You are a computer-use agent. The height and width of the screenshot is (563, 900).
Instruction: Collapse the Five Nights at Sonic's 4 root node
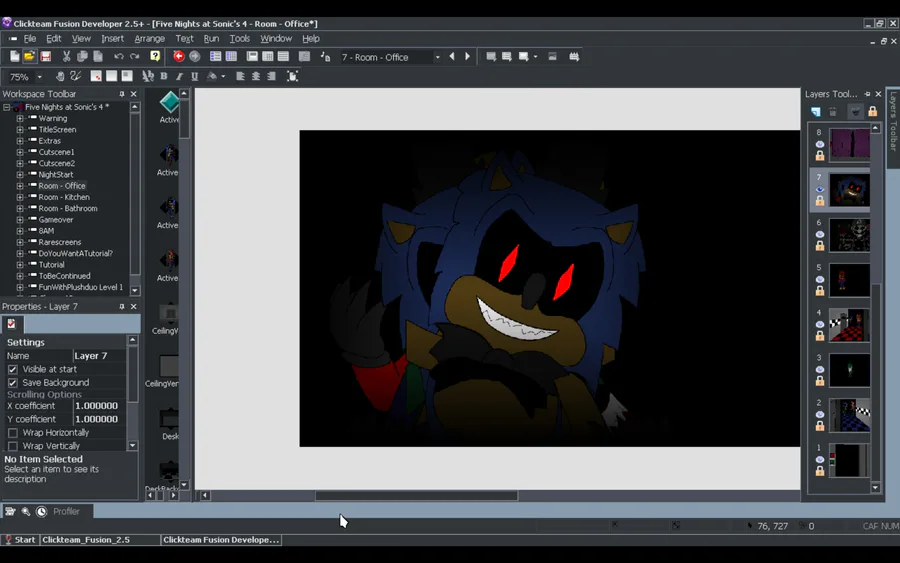pyautogui.click(x=6, y=107)
